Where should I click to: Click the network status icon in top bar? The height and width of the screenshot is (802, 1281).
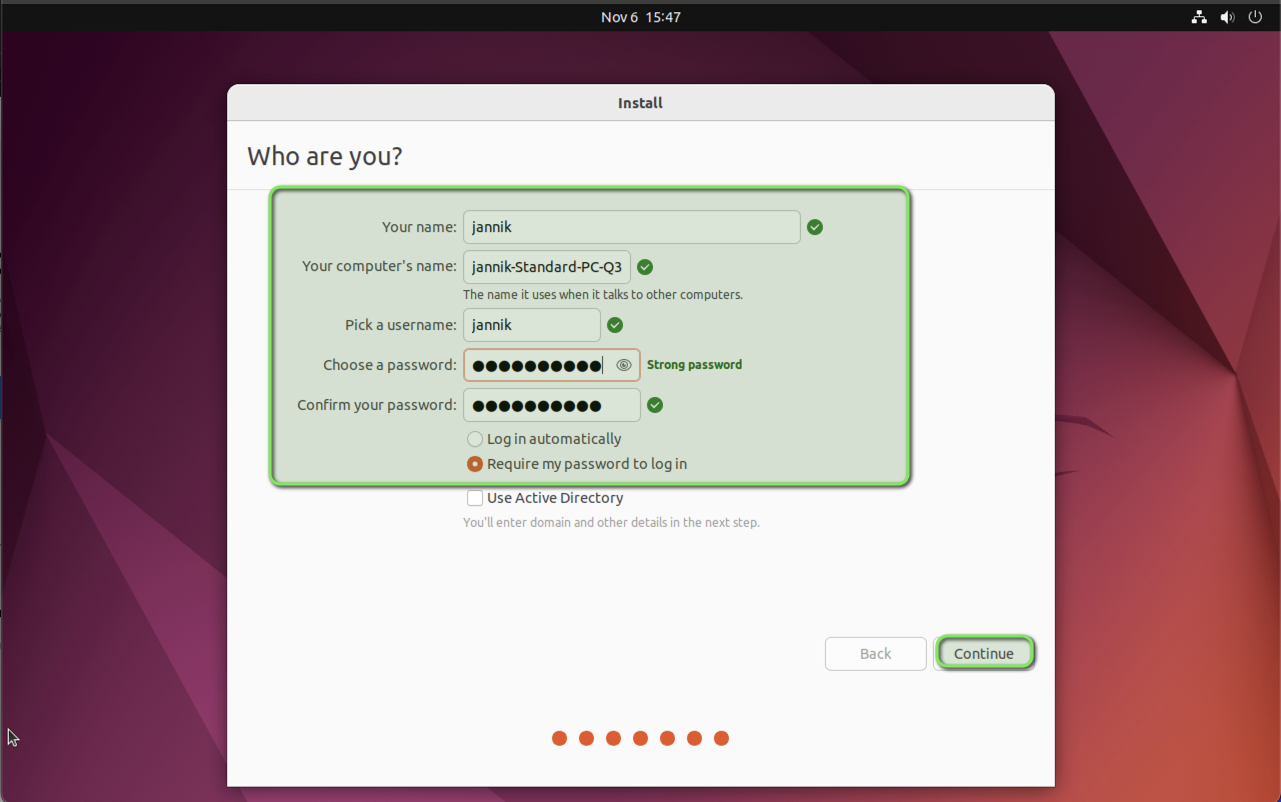point(1199,17)
